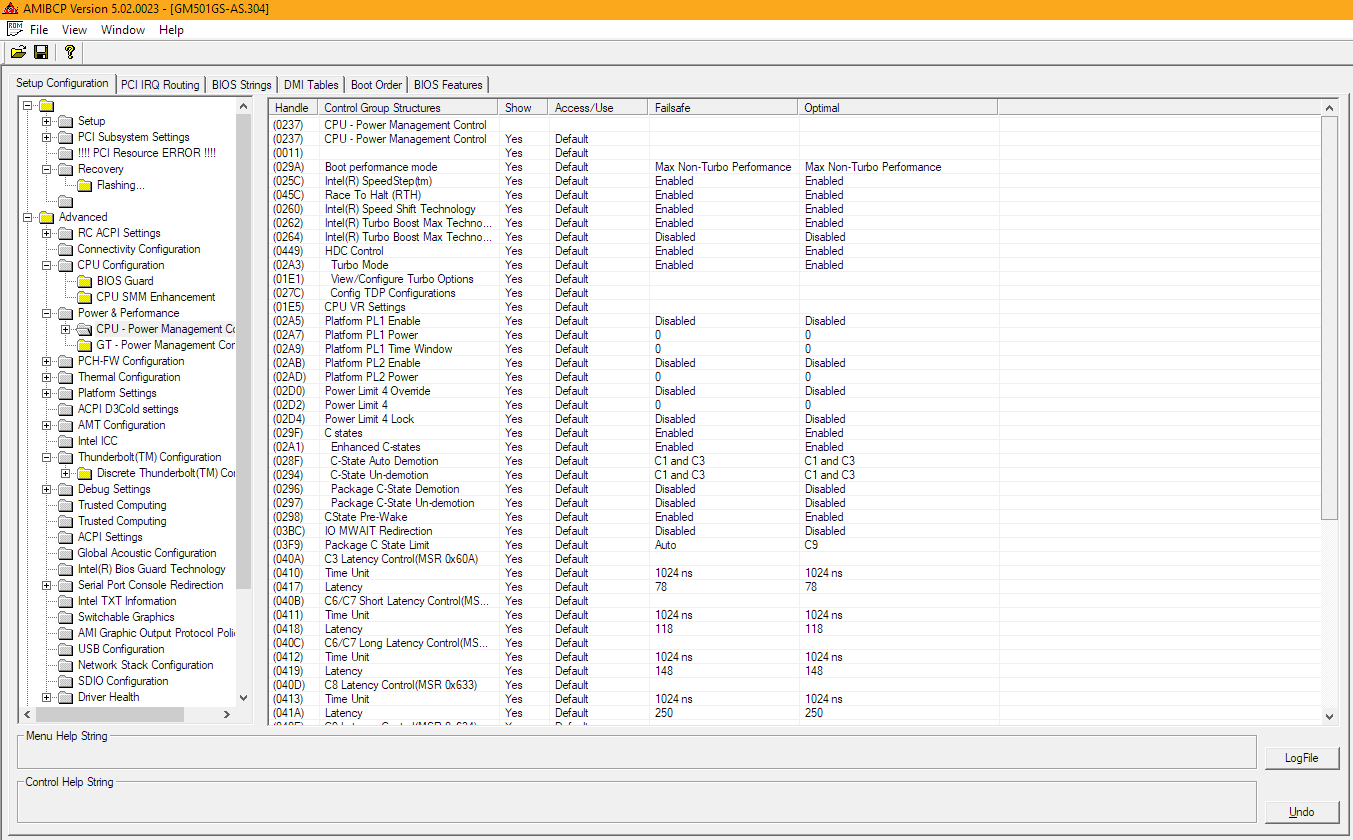Select Connectivity Configuration in the tree
The width and height of the screenshot is (1353, 840).
[139, 249]
